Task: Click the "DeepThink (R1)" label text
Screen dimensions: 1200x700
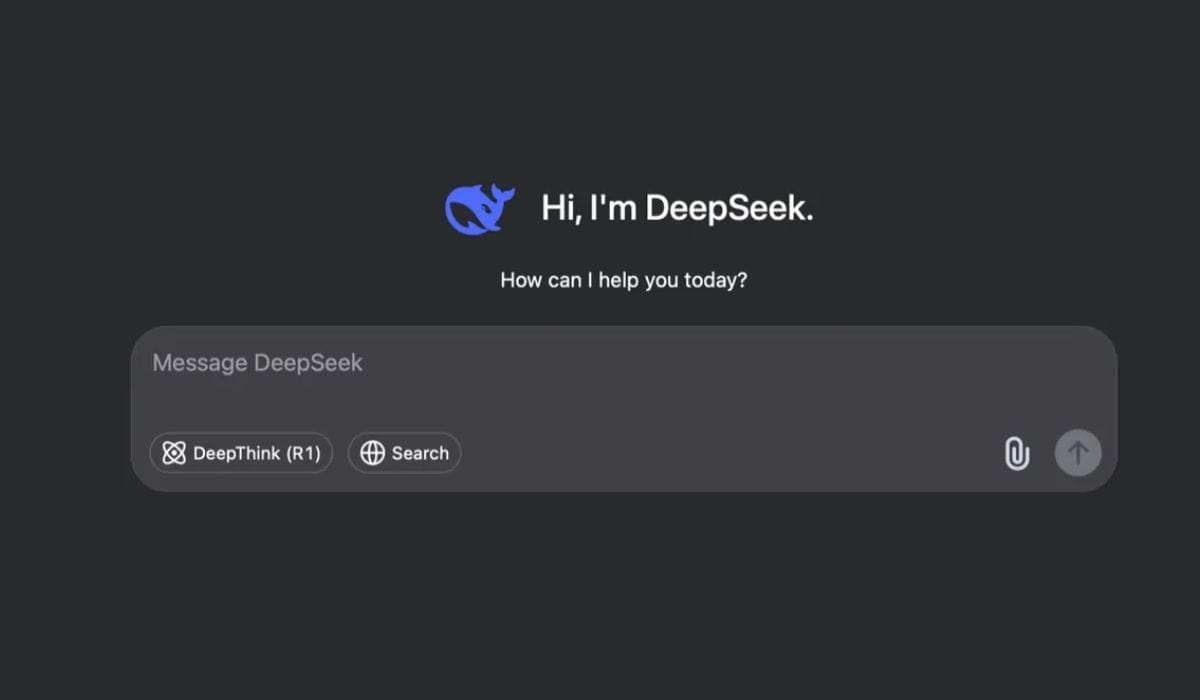Action: pos(257,453)
